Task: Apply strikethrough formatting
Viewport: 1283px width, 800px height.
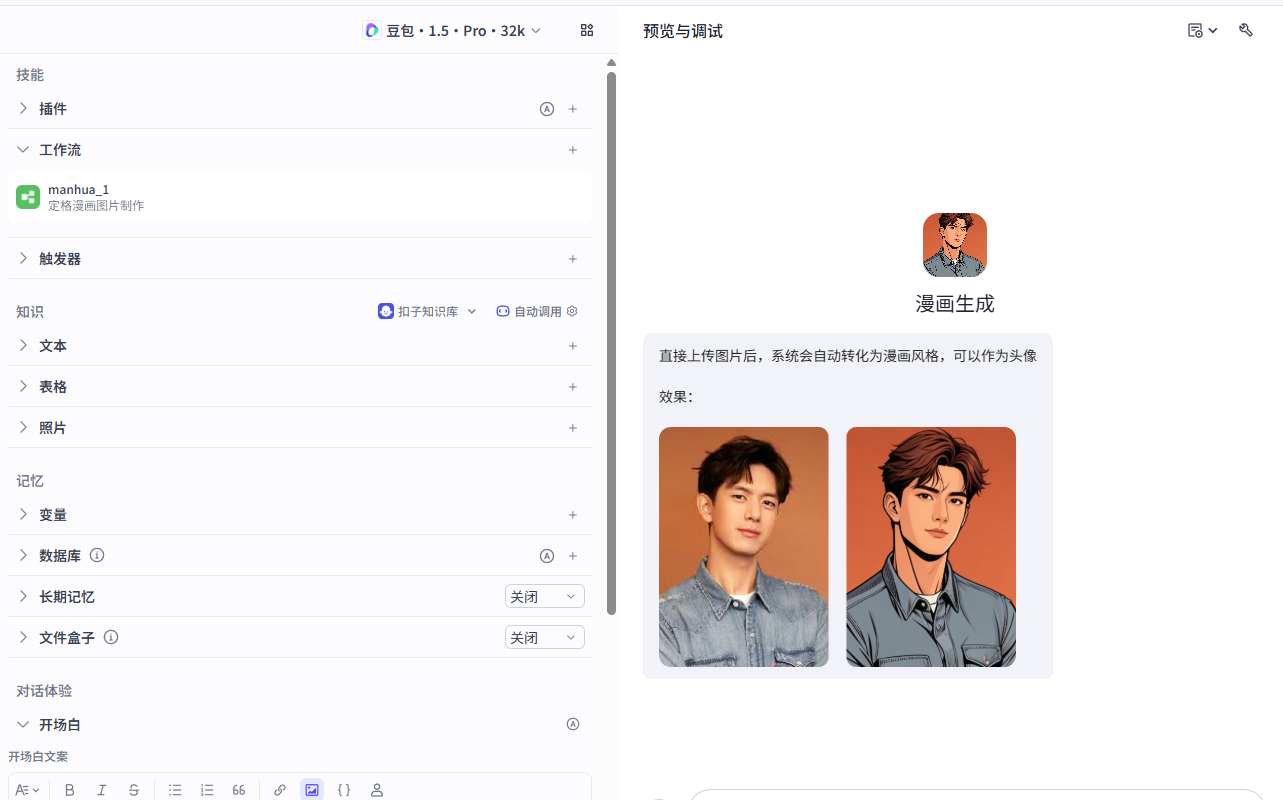Action: point(134,789)
